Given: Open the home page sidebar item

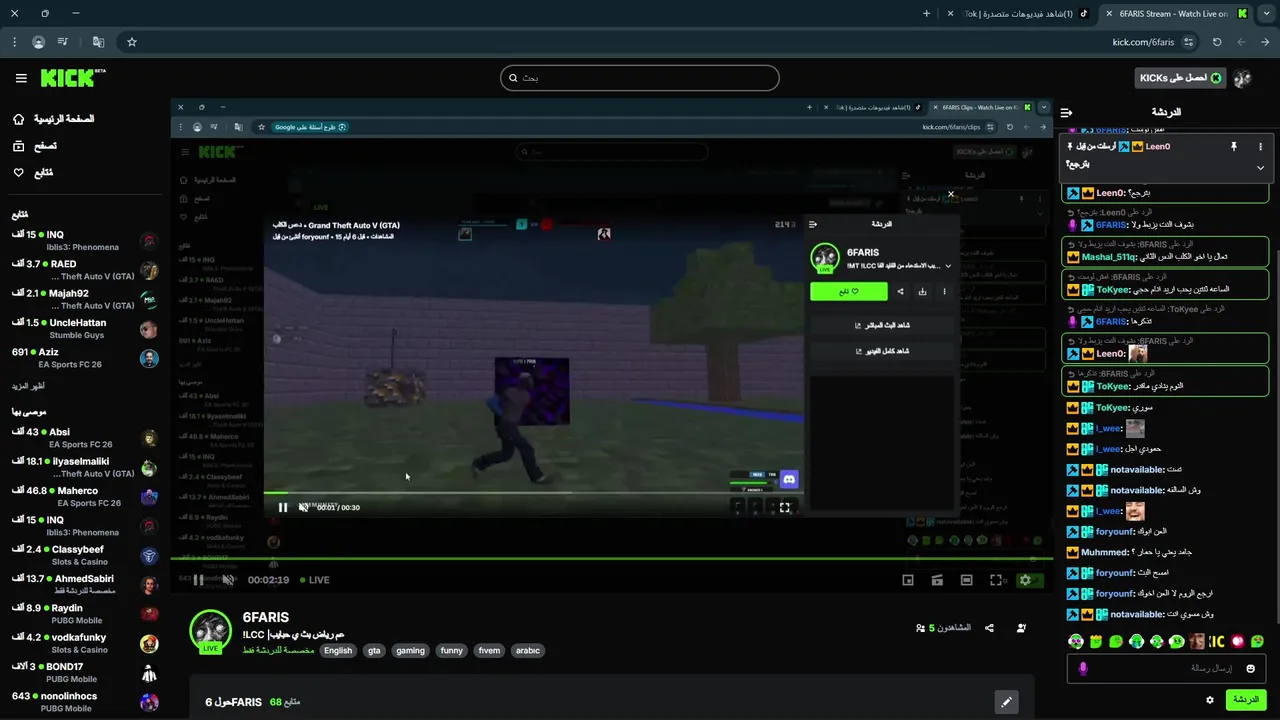Looking at the screenshot, I should pyautogui.click(x=53, y=119).
